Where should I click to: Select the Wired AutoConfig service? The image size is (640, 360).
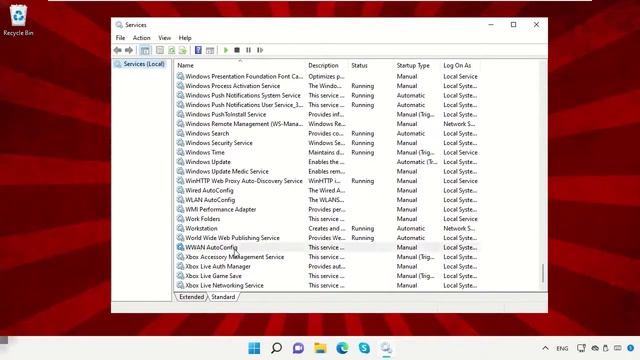[x=327, y=190]
